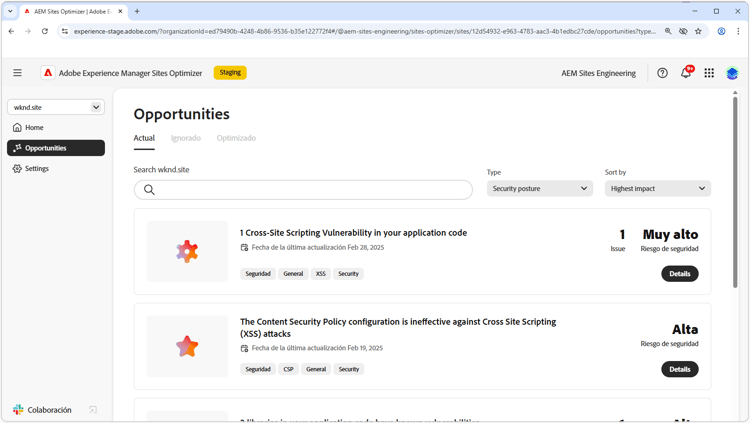Image resolution: width=750 pixels, height=423 pixels.
Task: Click the Home house icon in sidebar
Action: click(x=17, y=127)
